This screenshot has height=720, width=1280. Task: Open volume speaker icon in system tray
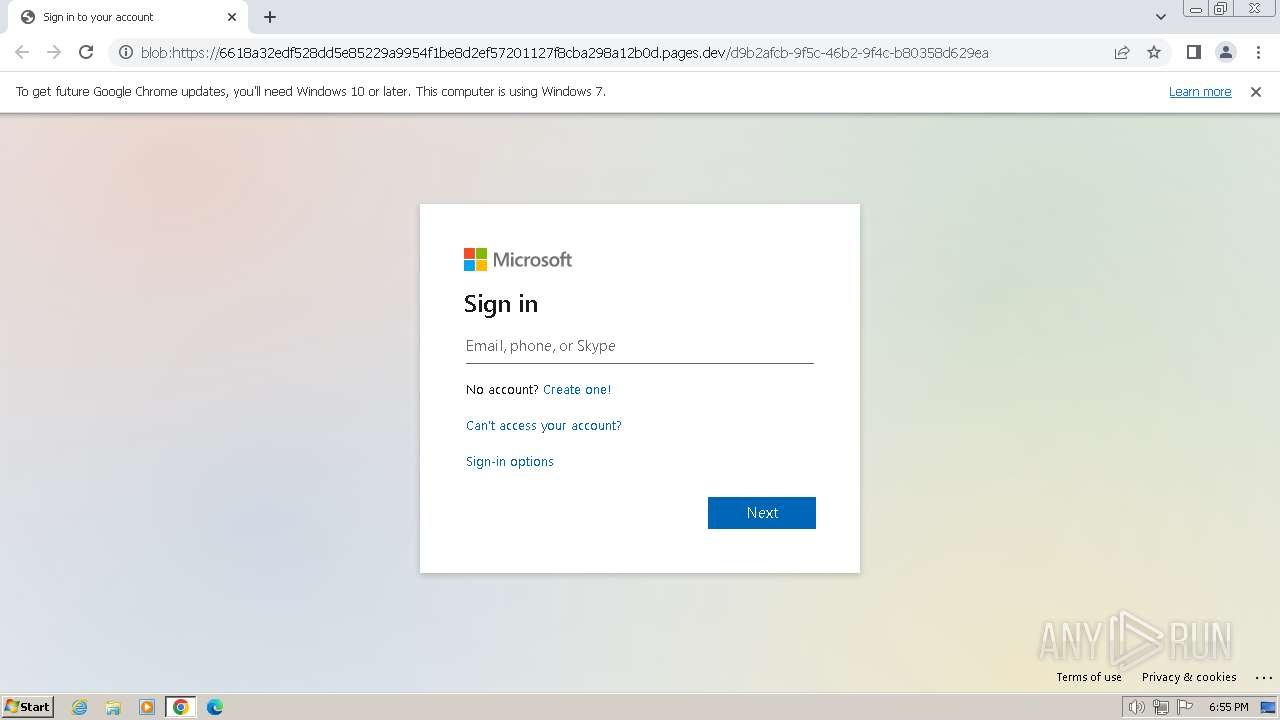tap(1136, 707)
